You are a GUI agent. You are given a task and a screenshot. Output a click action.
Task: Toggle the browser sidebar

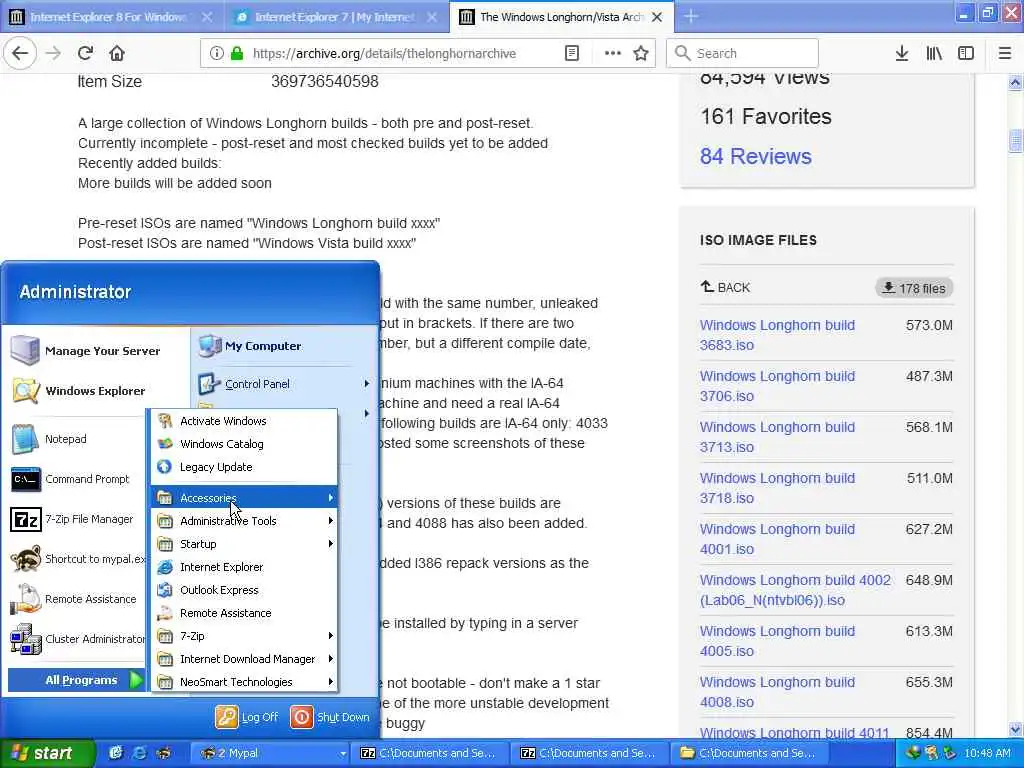click(966, 54)
